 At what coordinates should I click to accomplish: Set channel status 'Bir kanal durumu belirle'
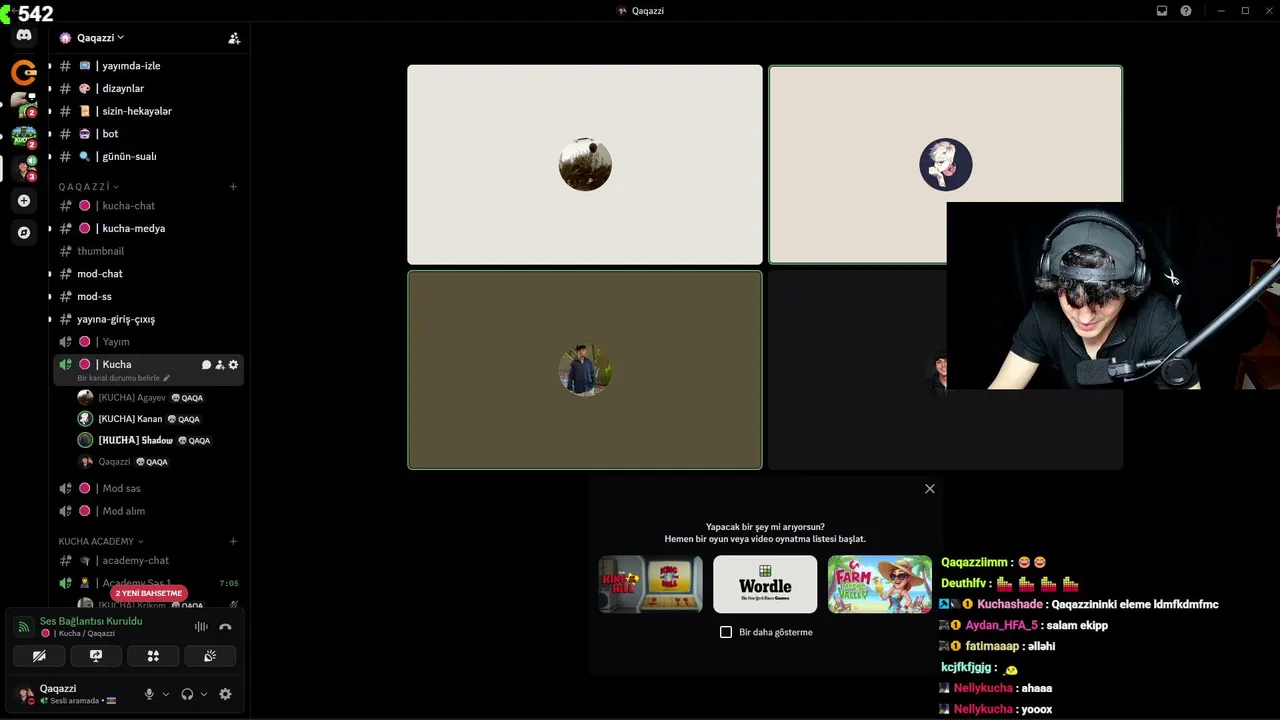coord(123,378)
